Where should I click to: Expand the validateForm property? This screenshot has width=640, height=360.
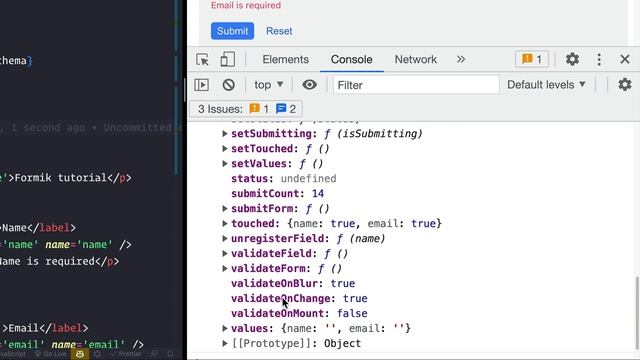pyautogui.click(x=224, y=269)
